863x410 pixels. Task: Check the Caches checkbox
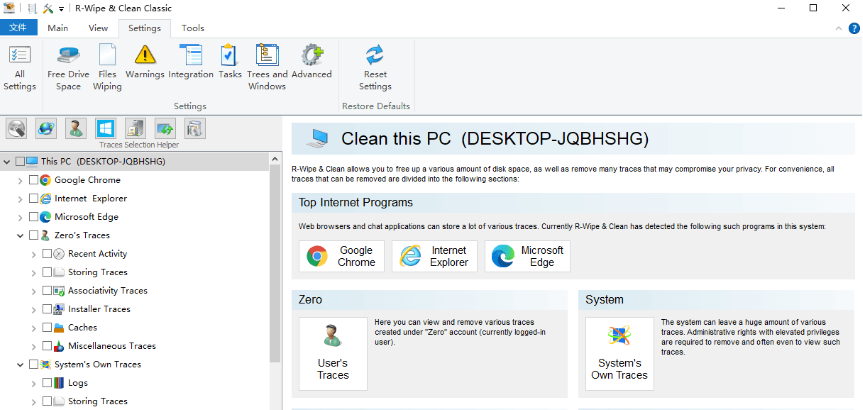point(47,327)
